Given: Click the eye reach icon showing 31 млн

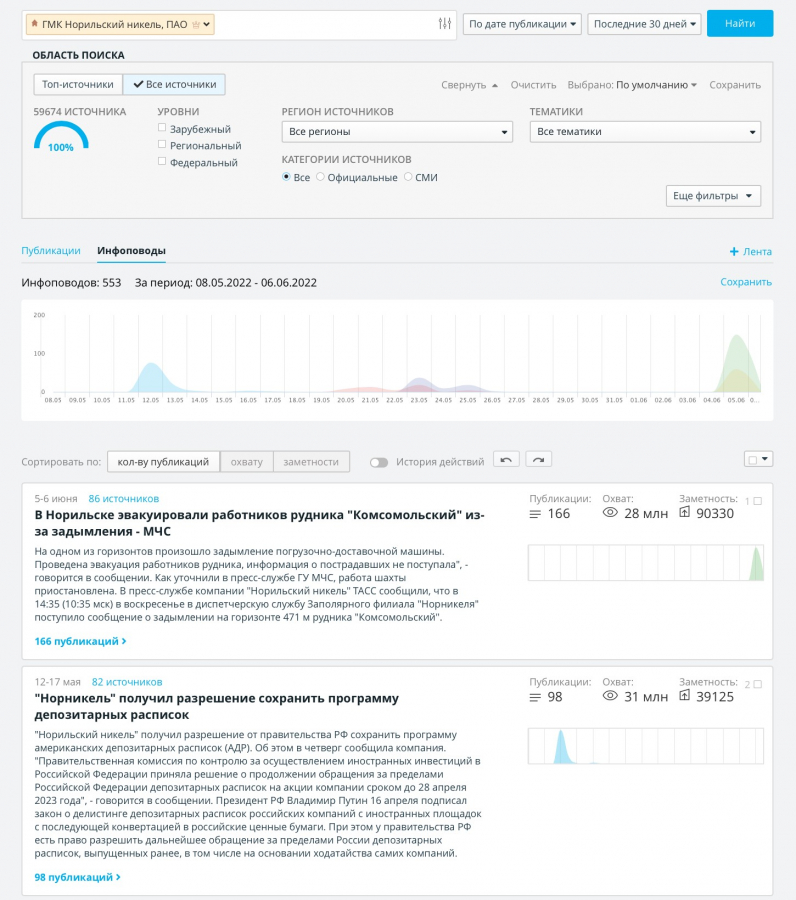Looking at the screenshot, I should tap(610, 696).
